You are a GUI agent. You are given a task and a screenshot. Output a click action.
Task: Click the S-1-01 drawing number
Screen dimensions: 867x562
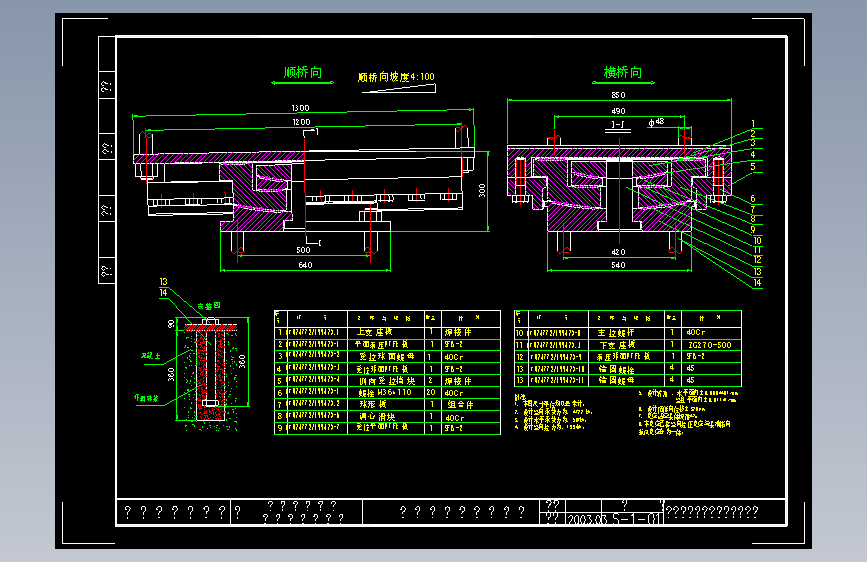(x=636, y=519)
